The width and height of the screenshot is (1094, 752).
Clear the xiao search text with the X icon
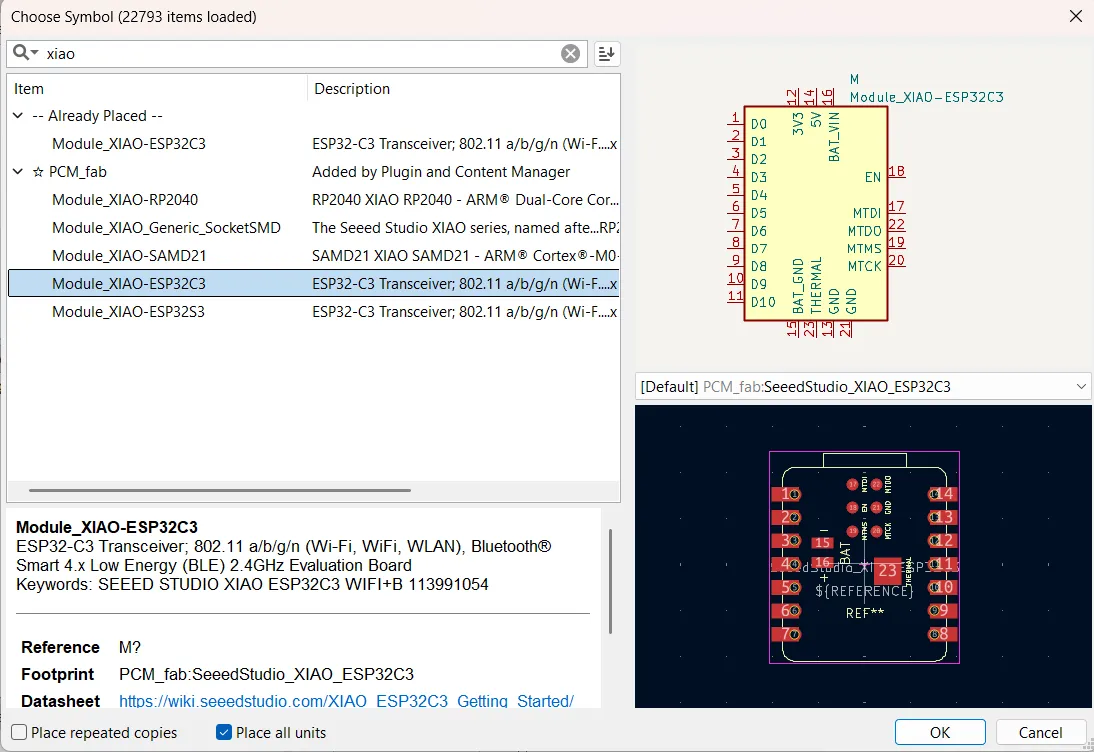pyautogui.click(x=571, y=53)
